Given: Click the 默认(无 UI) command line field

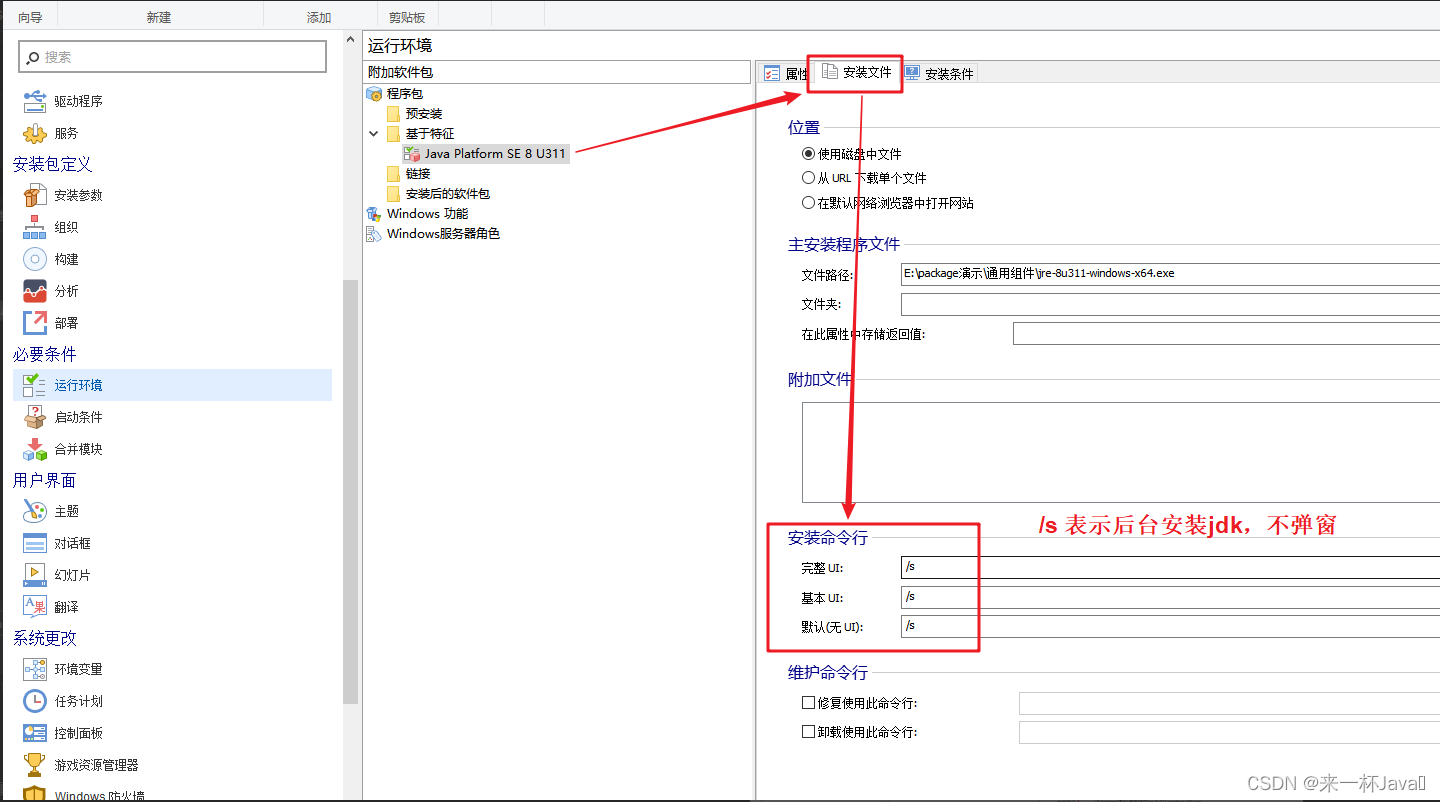Looking at the screenshot, I should click(x=1170, y=627).
